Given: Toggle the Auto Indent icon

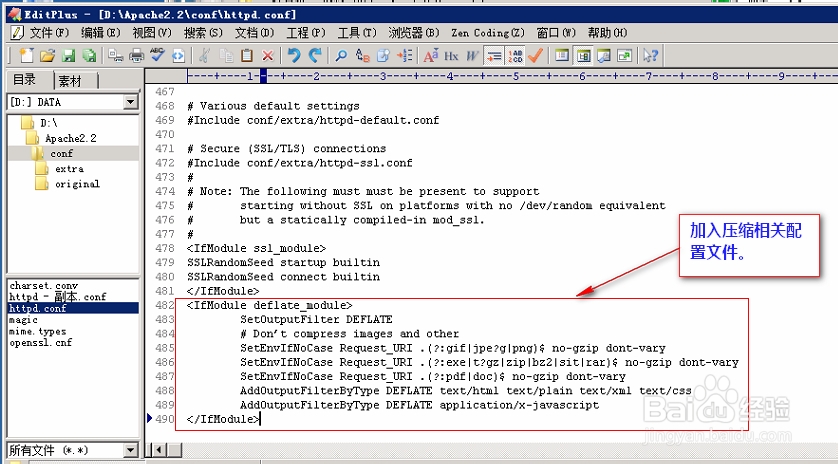Looking at the screenshot, I should 494,56.
